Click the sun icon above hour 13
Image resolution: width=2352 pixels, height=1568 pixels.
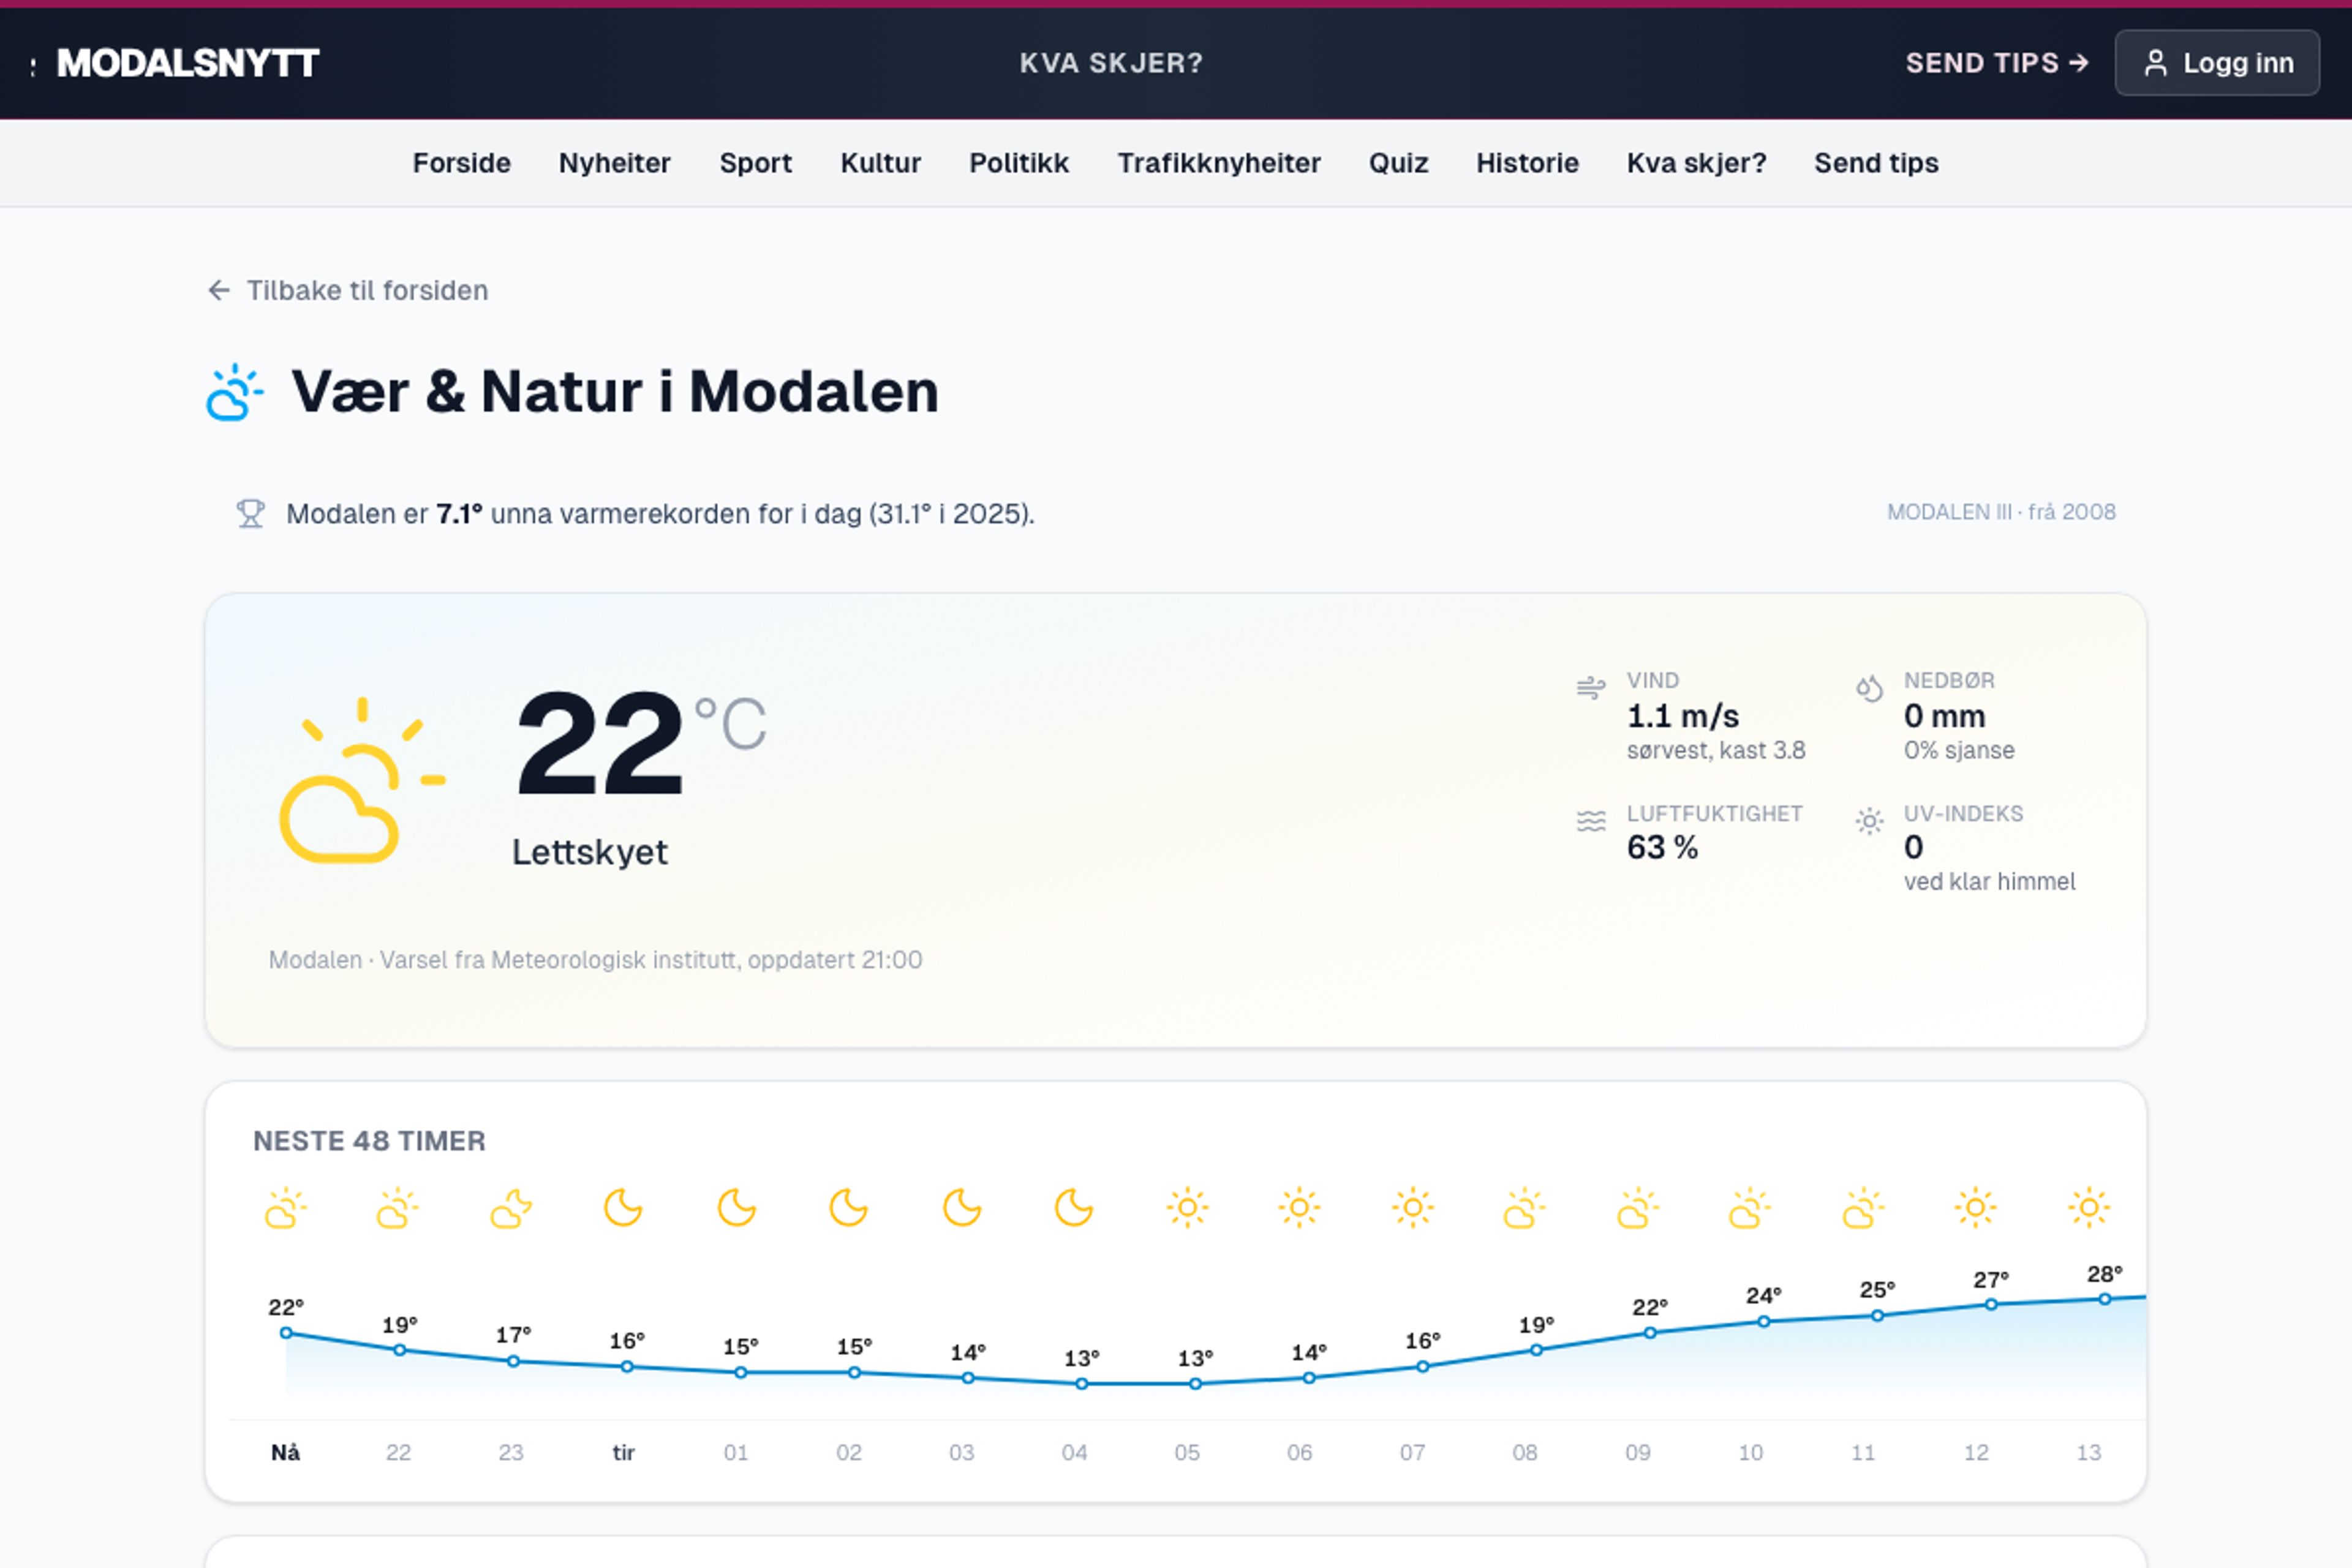click(x=2089, y=1208)
